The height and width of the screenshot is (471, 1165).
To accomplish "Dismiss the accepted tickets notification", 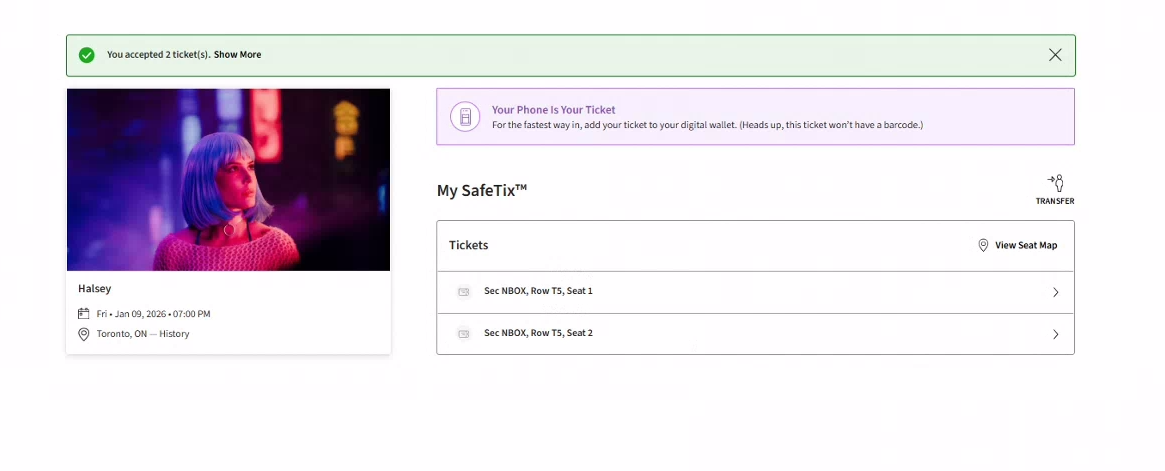I will pos(1055,55).
